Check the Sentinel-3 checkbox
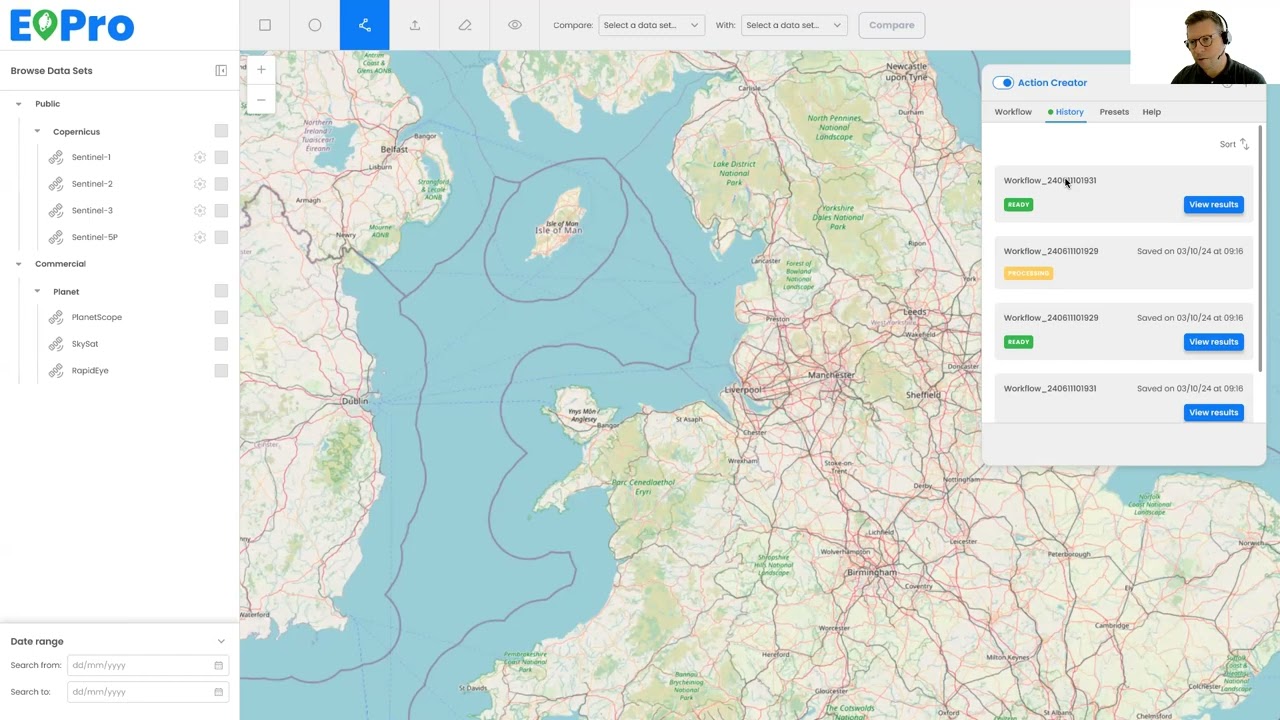The height and width of the screenshot is (720, 1280). [x=221, y=211]
